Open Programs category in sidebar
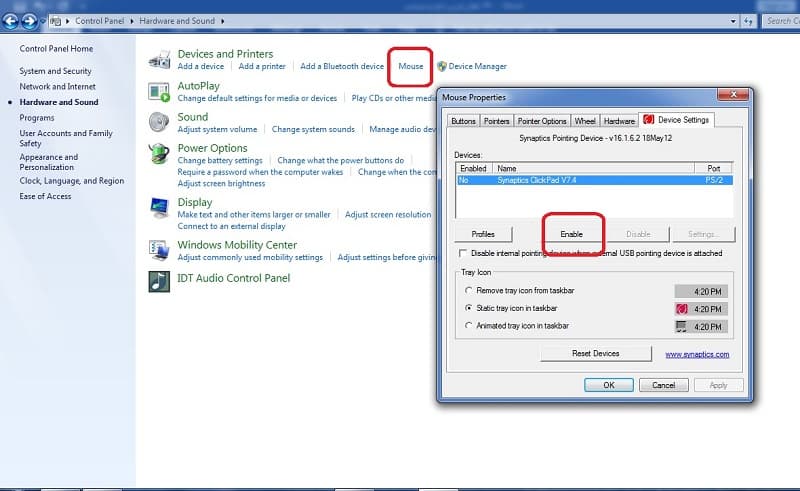The width and height of the screenshot is (800, 491). coord(37,118)
